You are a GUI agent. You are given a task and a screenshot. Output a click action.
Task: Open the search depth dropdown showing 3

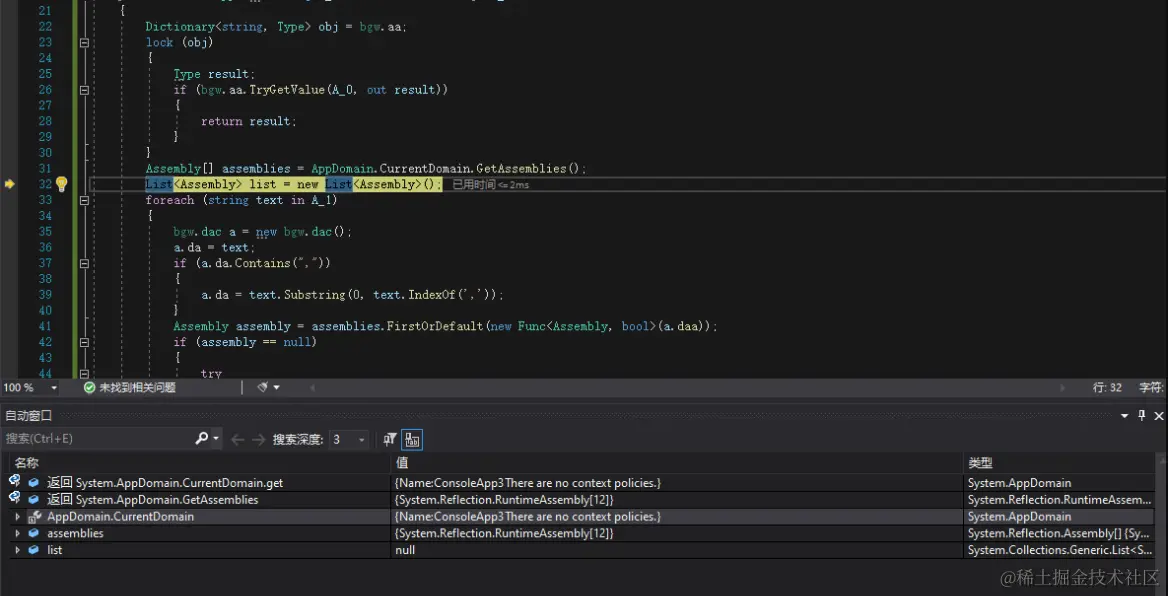[349, 440]
